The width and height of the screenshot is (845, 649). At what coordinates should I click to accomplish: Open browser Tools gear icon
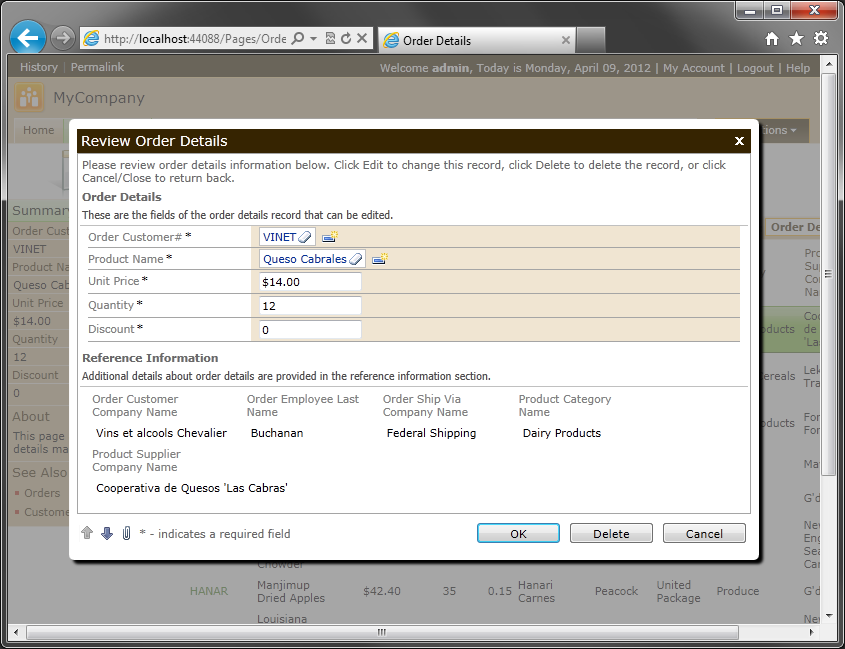821,39
